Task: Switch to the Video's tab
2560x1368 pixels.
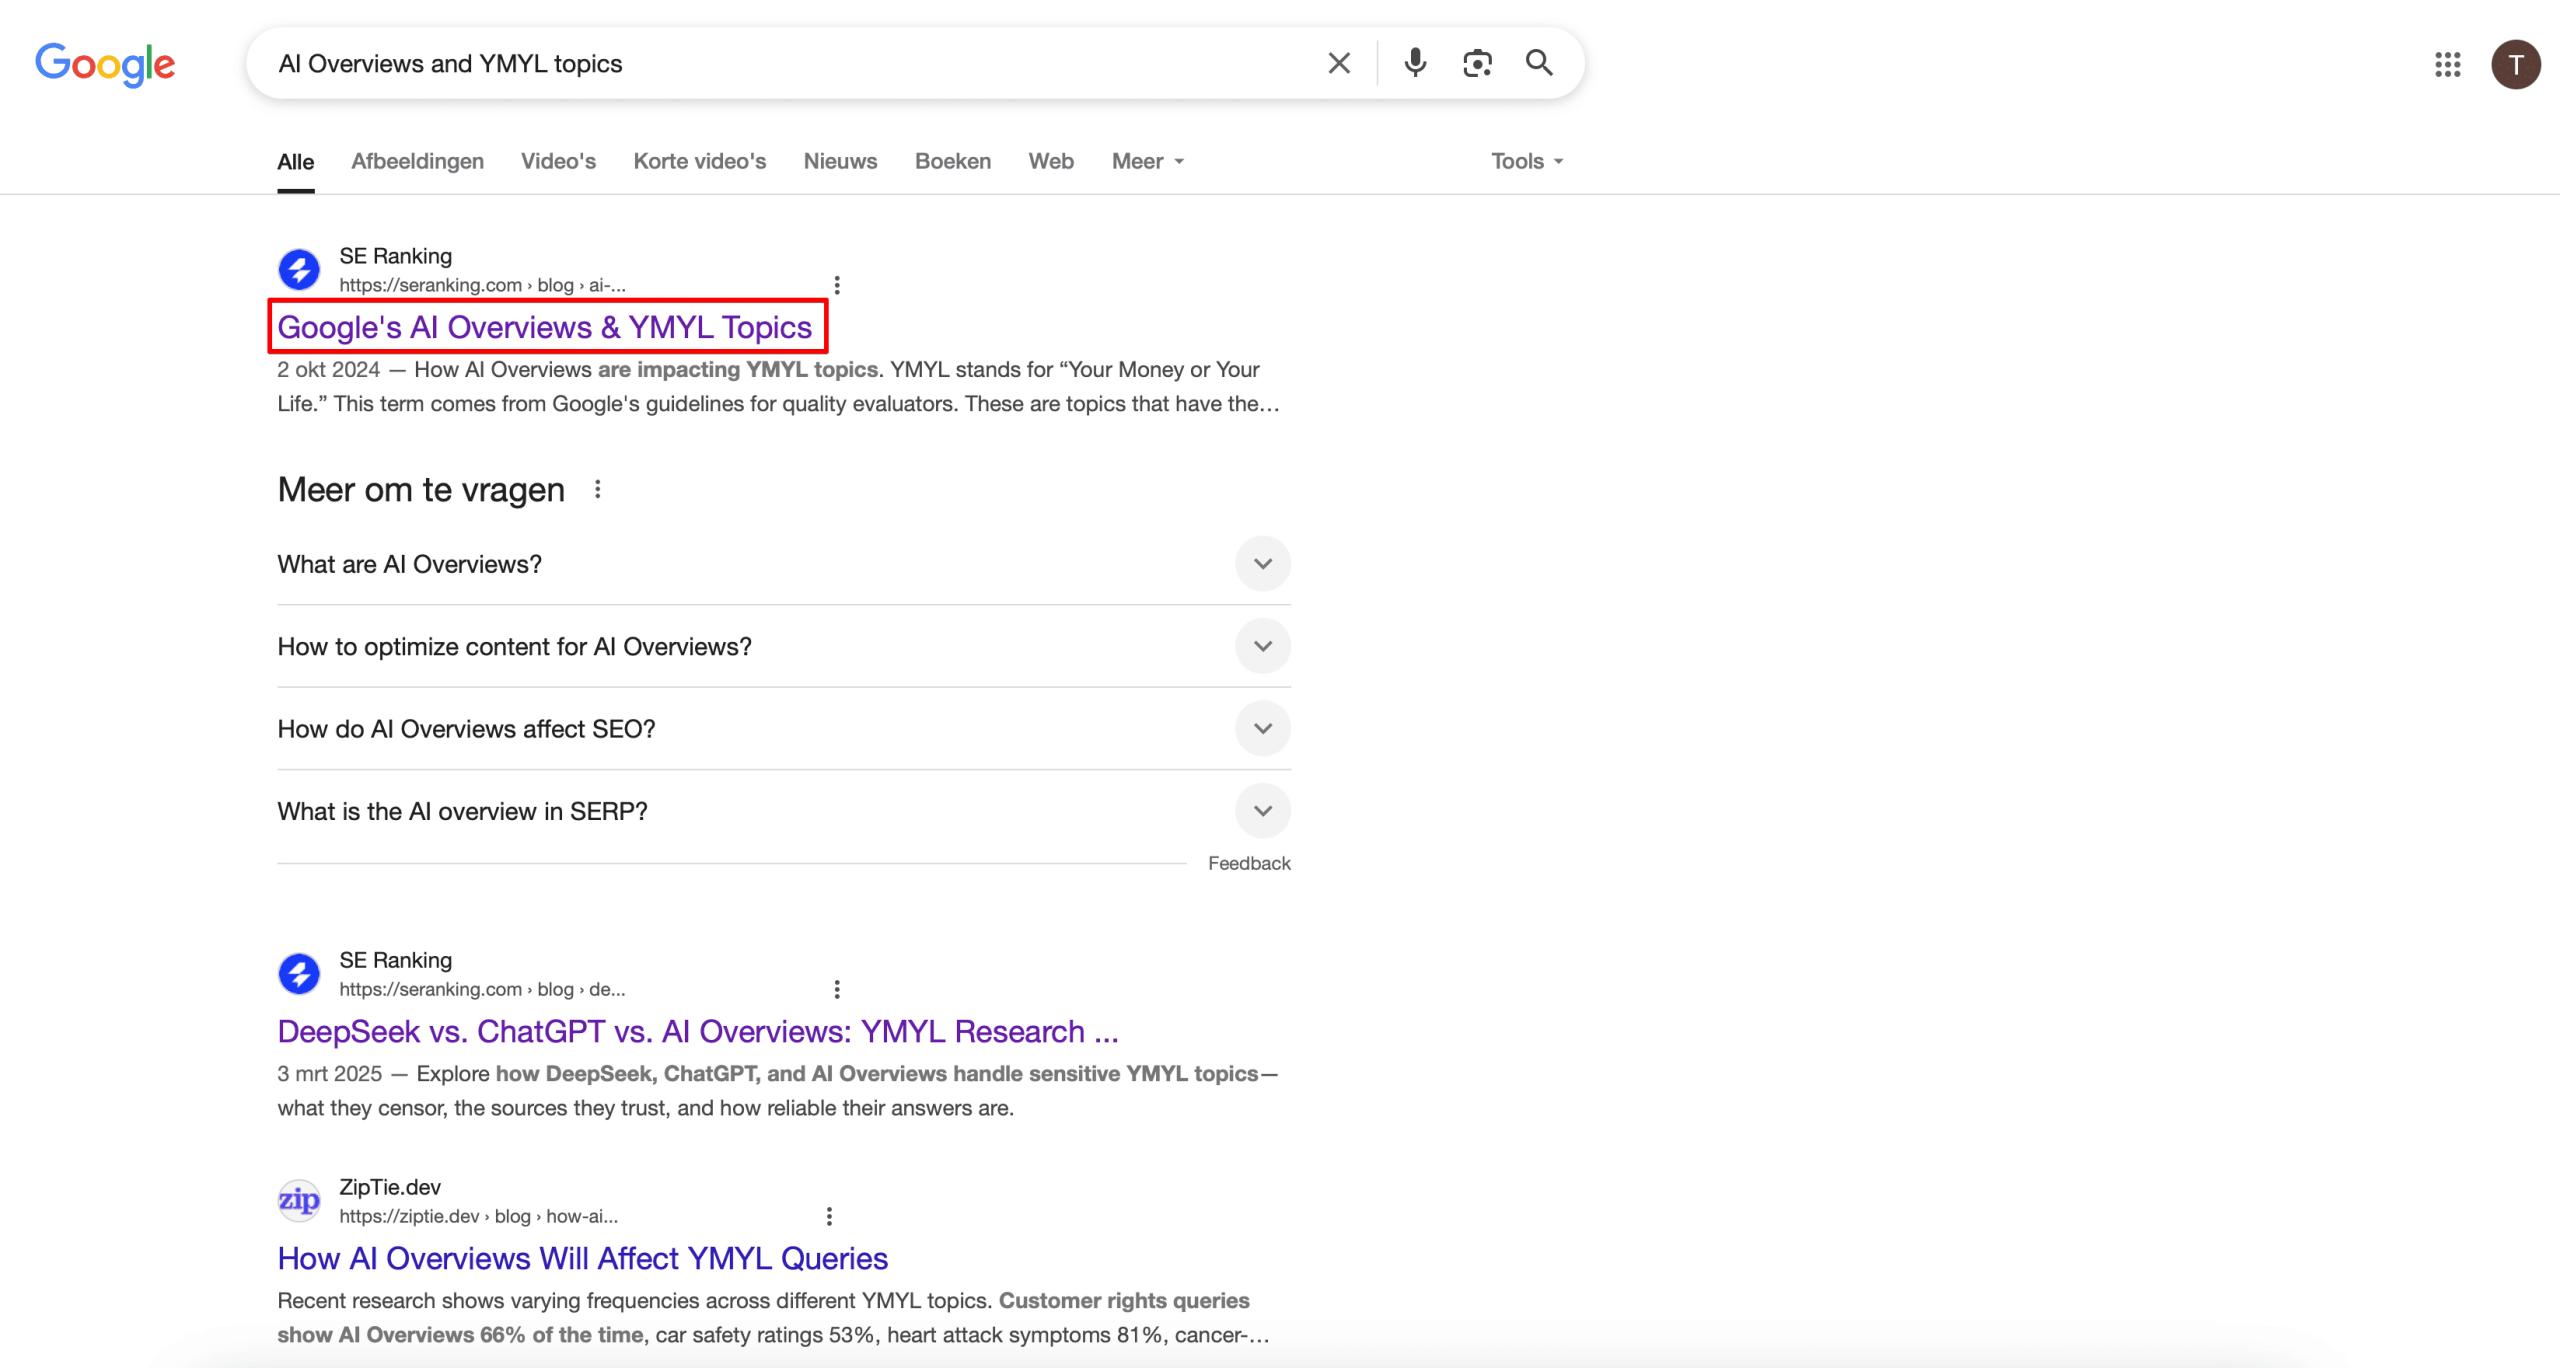Action: point(558,161)
